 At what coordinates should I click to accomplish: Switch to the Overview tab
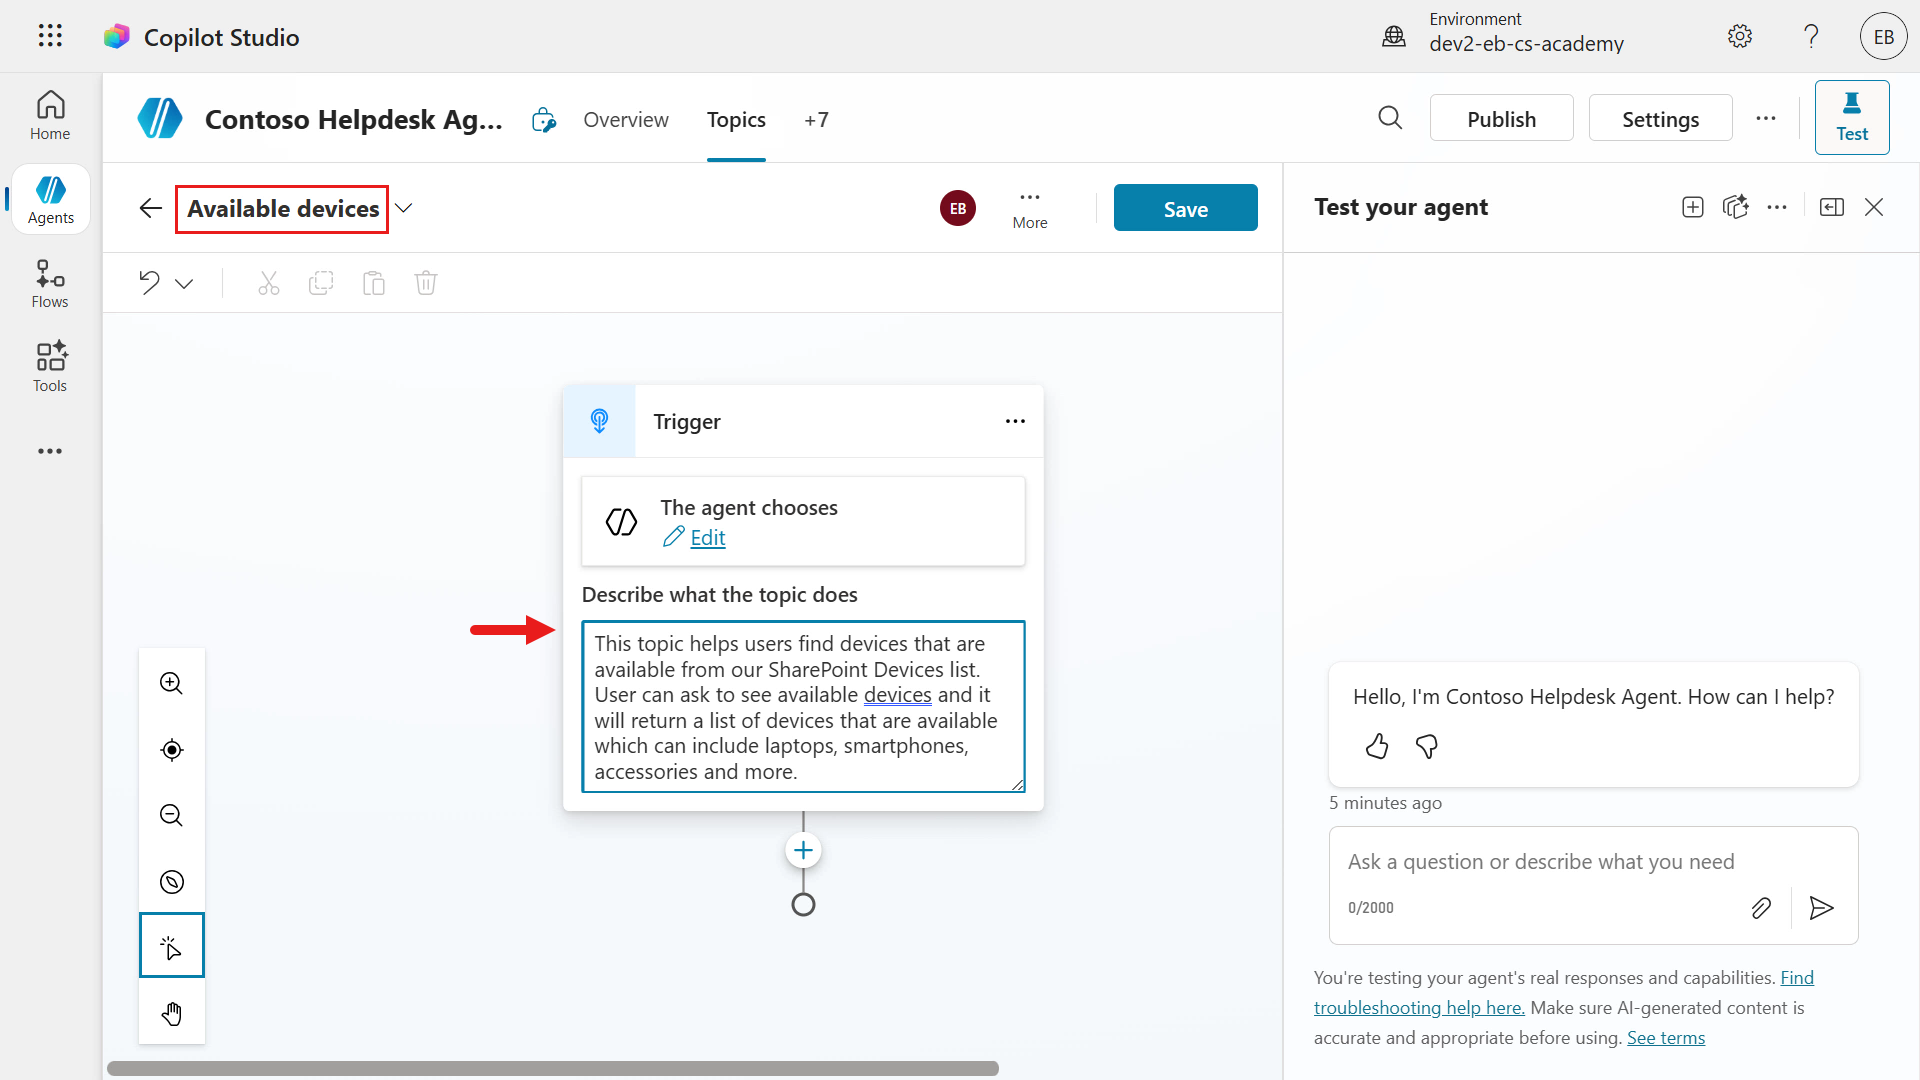[x=625, y=120]
